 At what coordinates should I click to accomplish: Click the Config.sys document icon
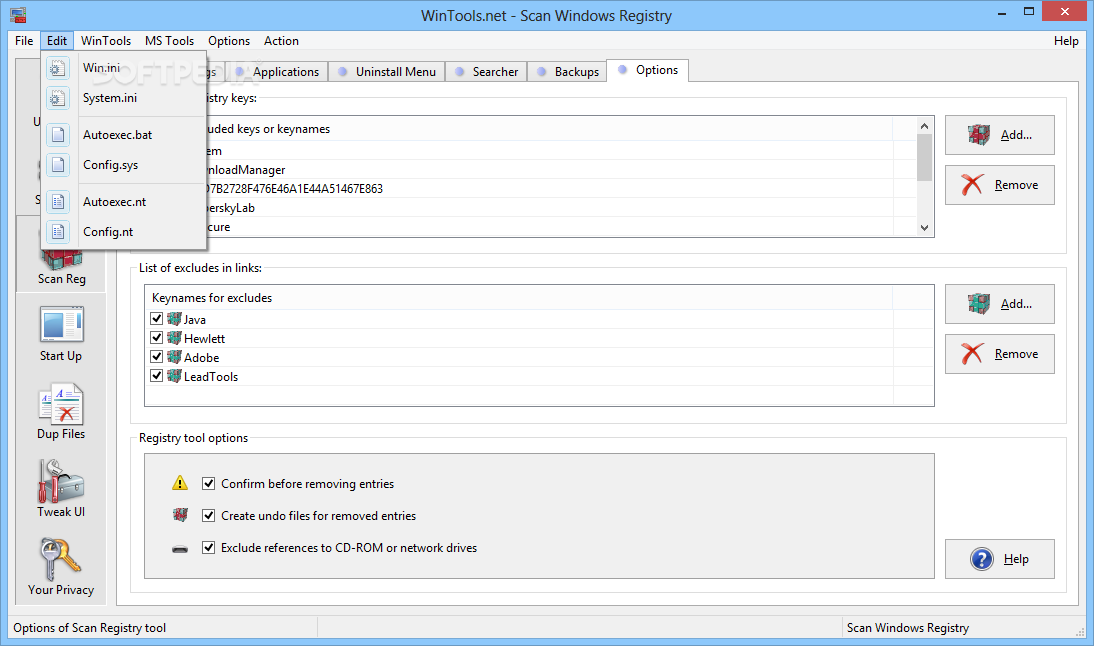58,165
